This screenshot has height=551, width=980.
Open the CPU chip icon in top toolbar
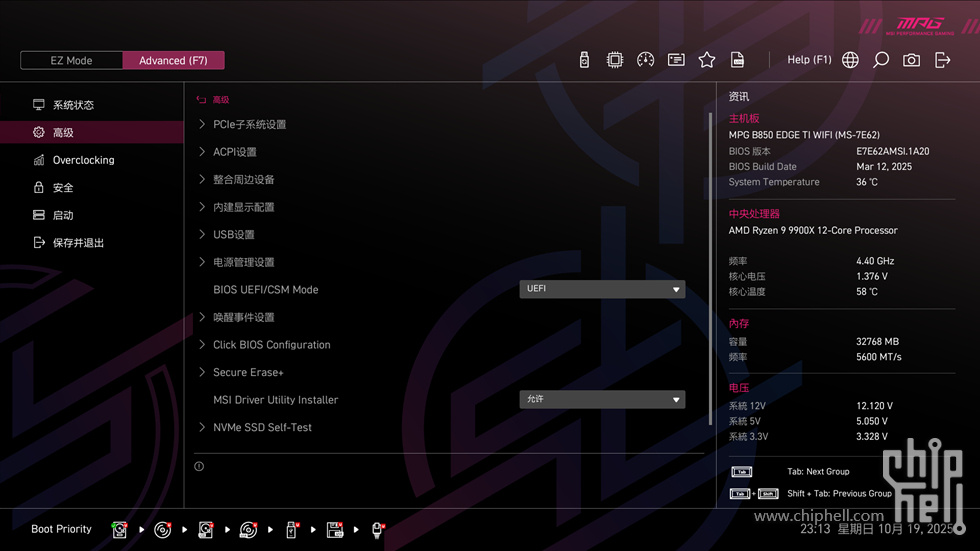pos(615,60)
